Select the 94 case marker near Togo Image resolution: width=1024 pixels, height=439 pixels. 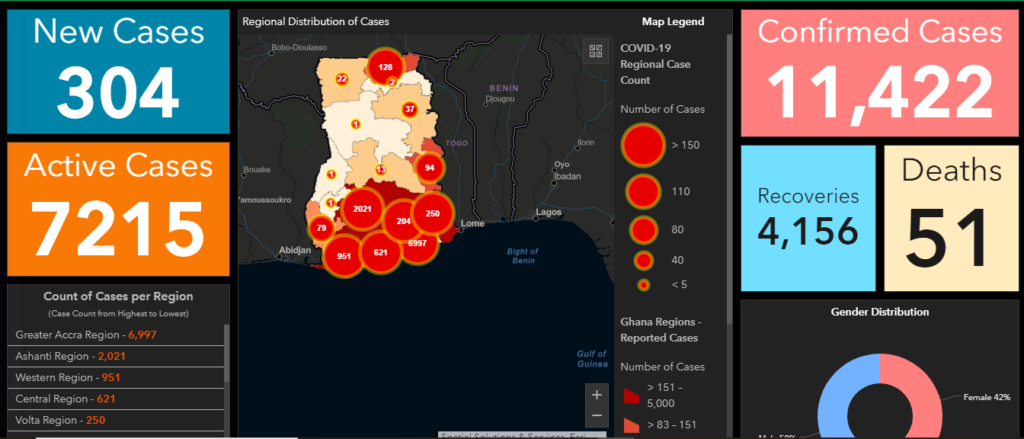click(429, 168)
